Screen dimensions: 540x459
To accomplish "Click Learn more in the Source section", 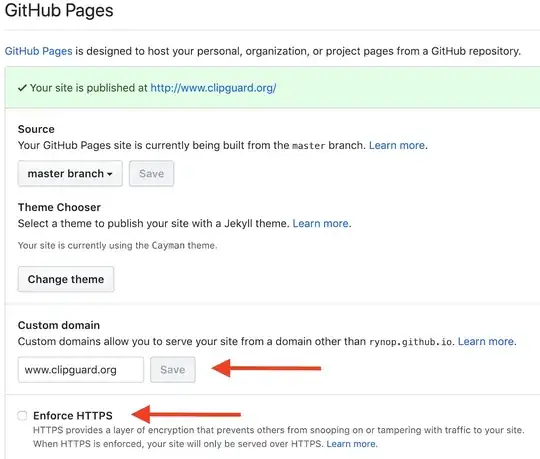I will pyautogui.click(x=397, y=145).
